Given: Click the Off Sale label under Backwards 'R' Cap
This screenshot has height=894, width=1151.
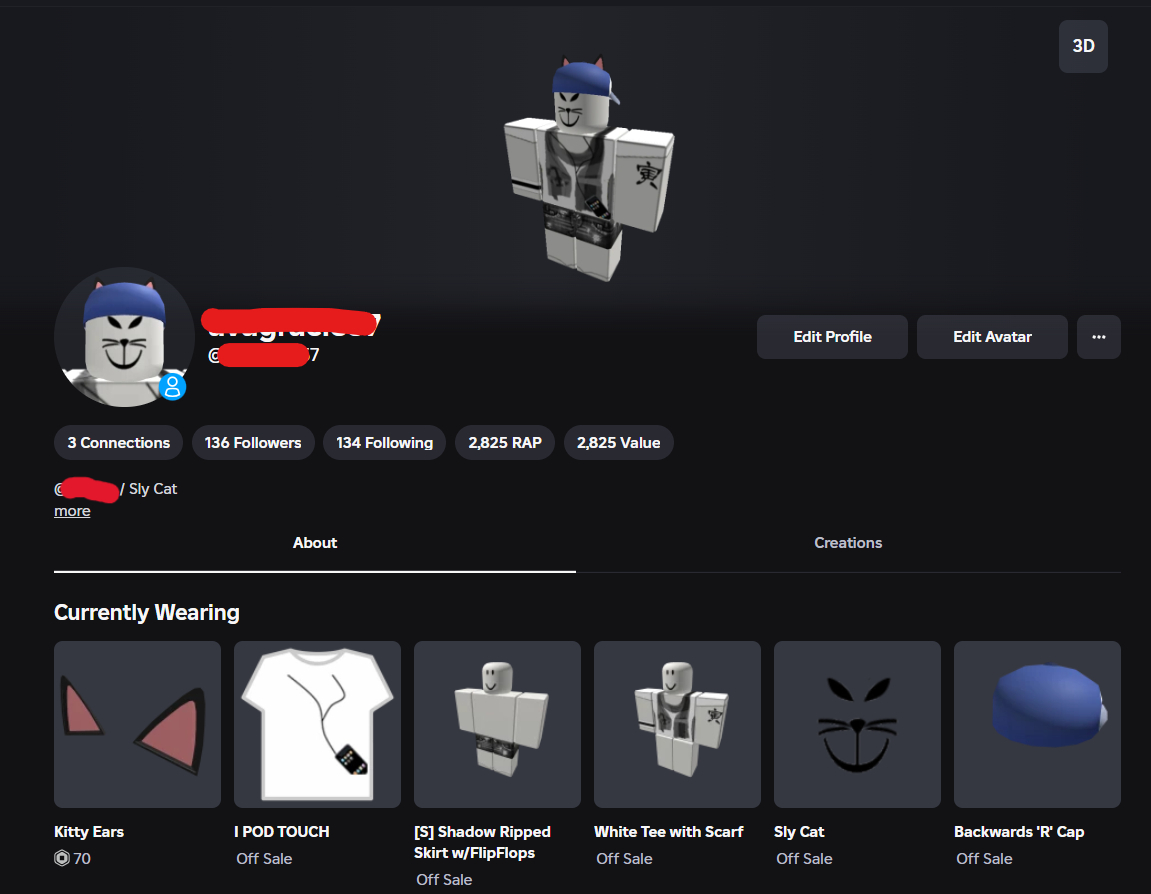Looking at the screenshot, I should tap(984, 859).
